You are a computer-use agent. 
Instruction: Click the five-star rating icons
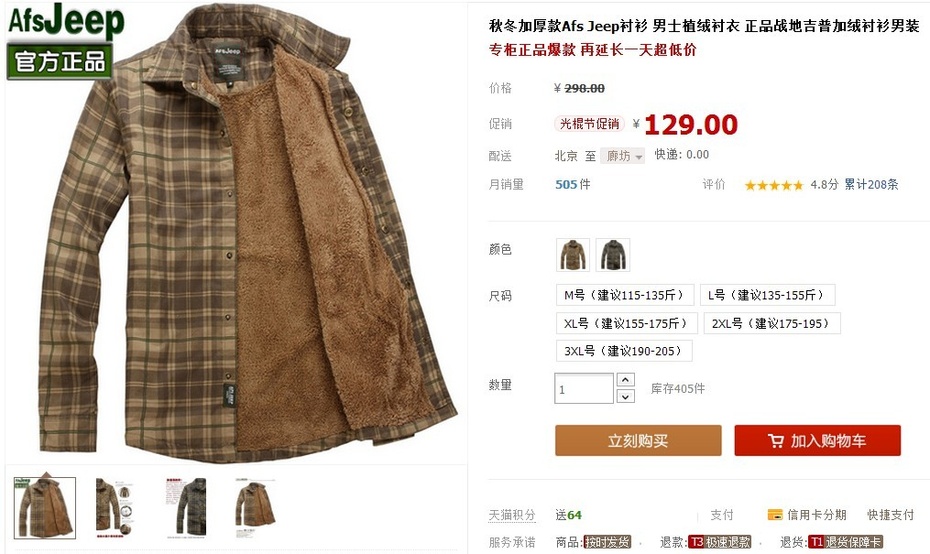coord(773,185)
